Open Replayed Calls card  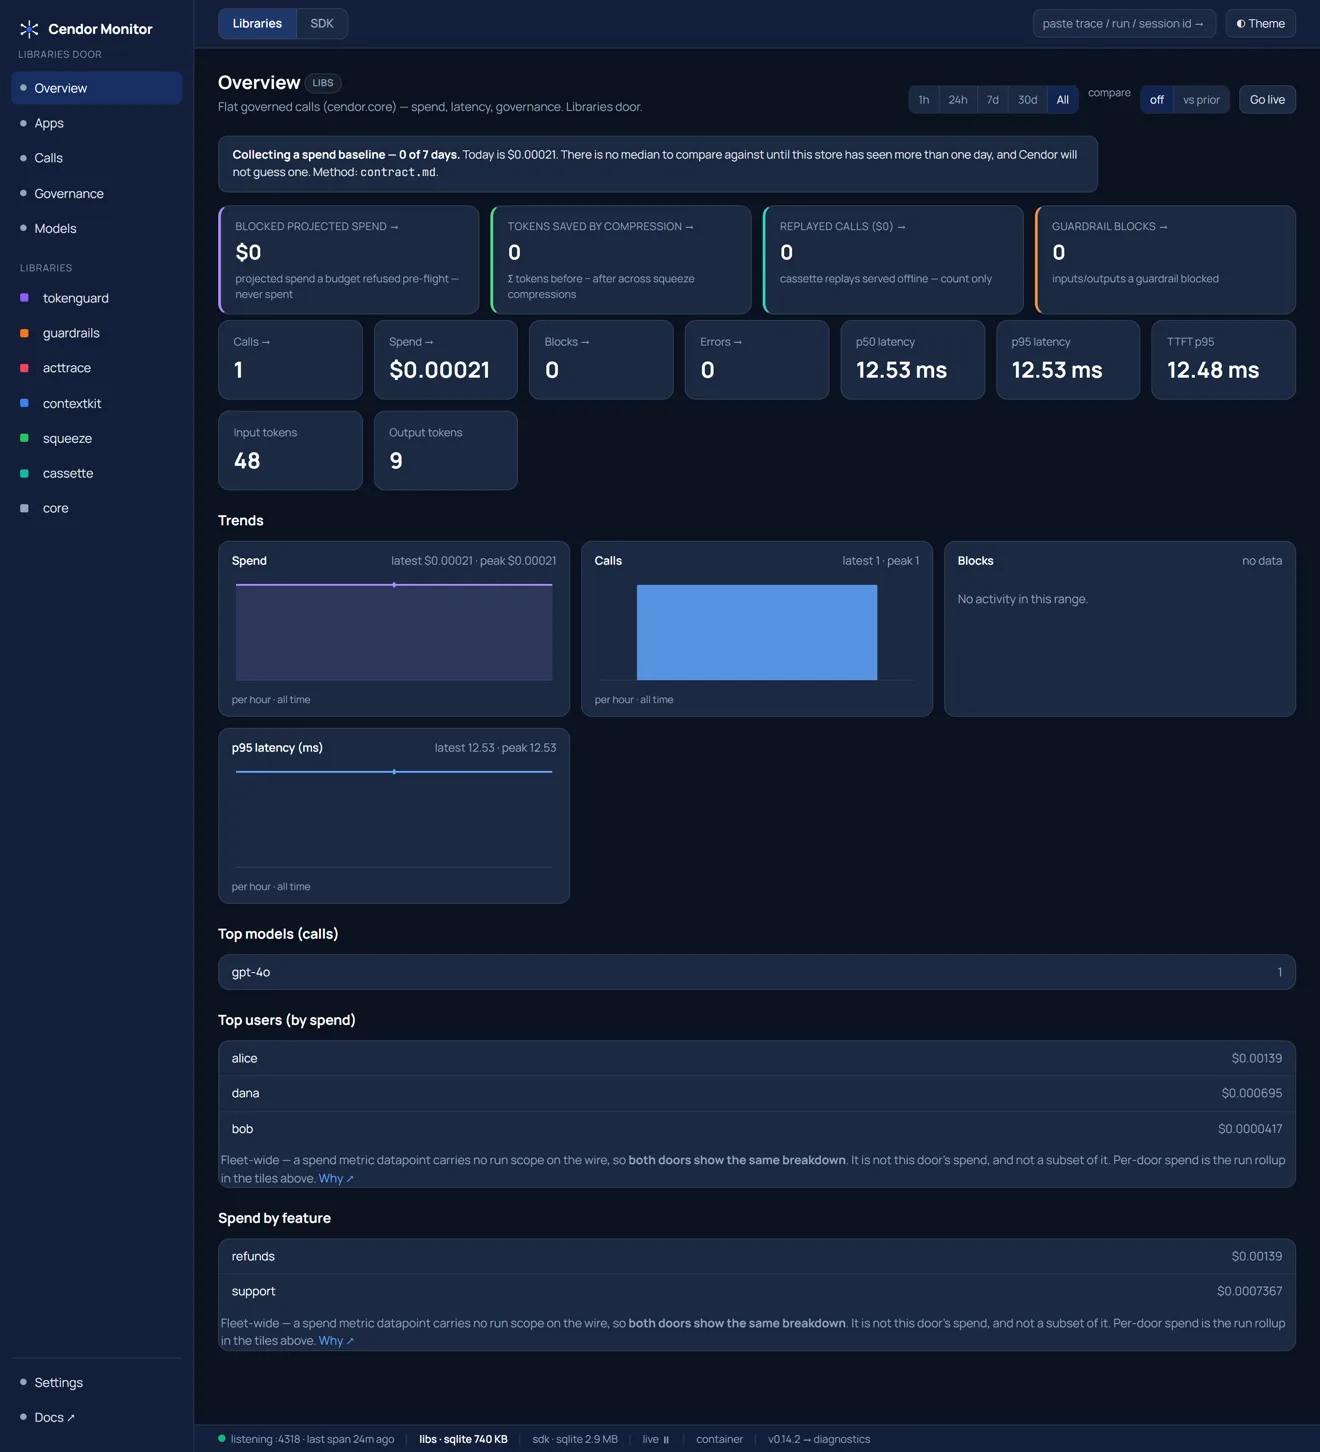pyautogui.click(x=893, y=260)
